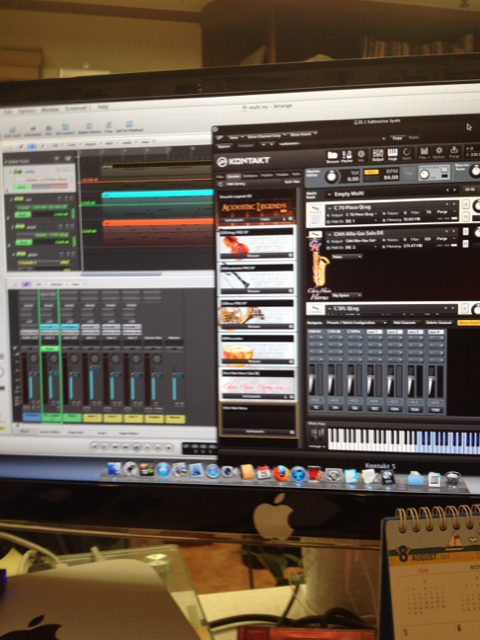Toggle solo on C 70 Piano instrument

click(x=465, y=204)
